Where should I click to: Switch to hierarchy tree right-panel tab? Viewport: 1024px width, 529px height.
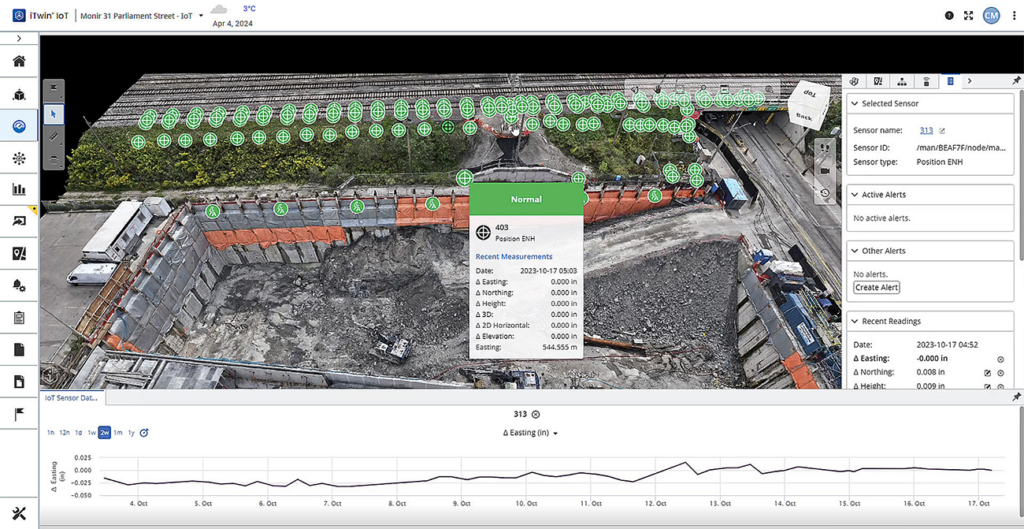pyautogui.click(x=901, y=81)
